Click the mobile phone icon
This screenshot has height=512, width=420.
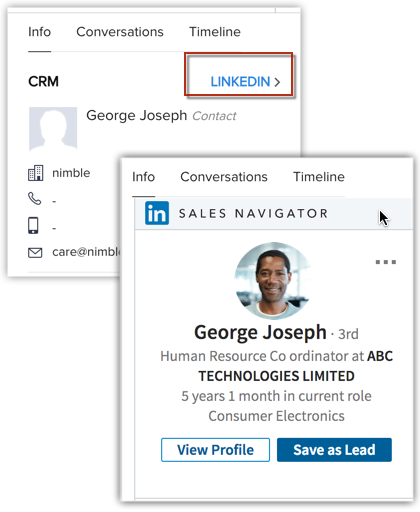[33, 225]
